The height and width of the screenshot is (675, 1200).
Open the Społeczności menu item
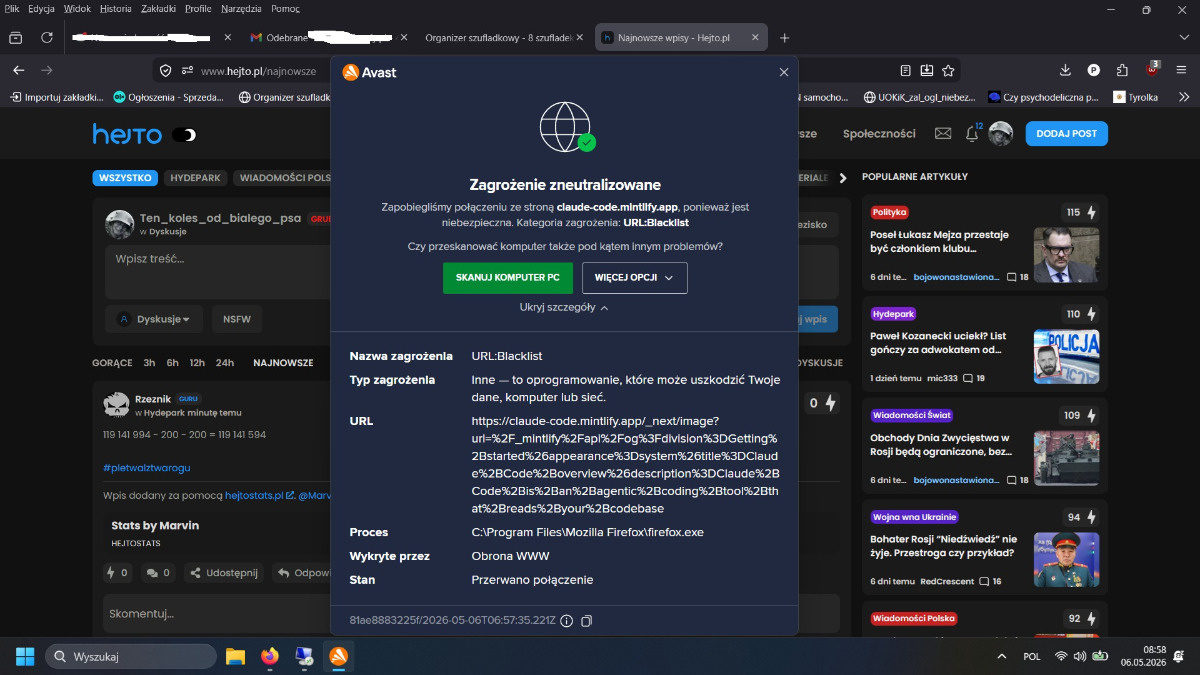coord(879,134)
